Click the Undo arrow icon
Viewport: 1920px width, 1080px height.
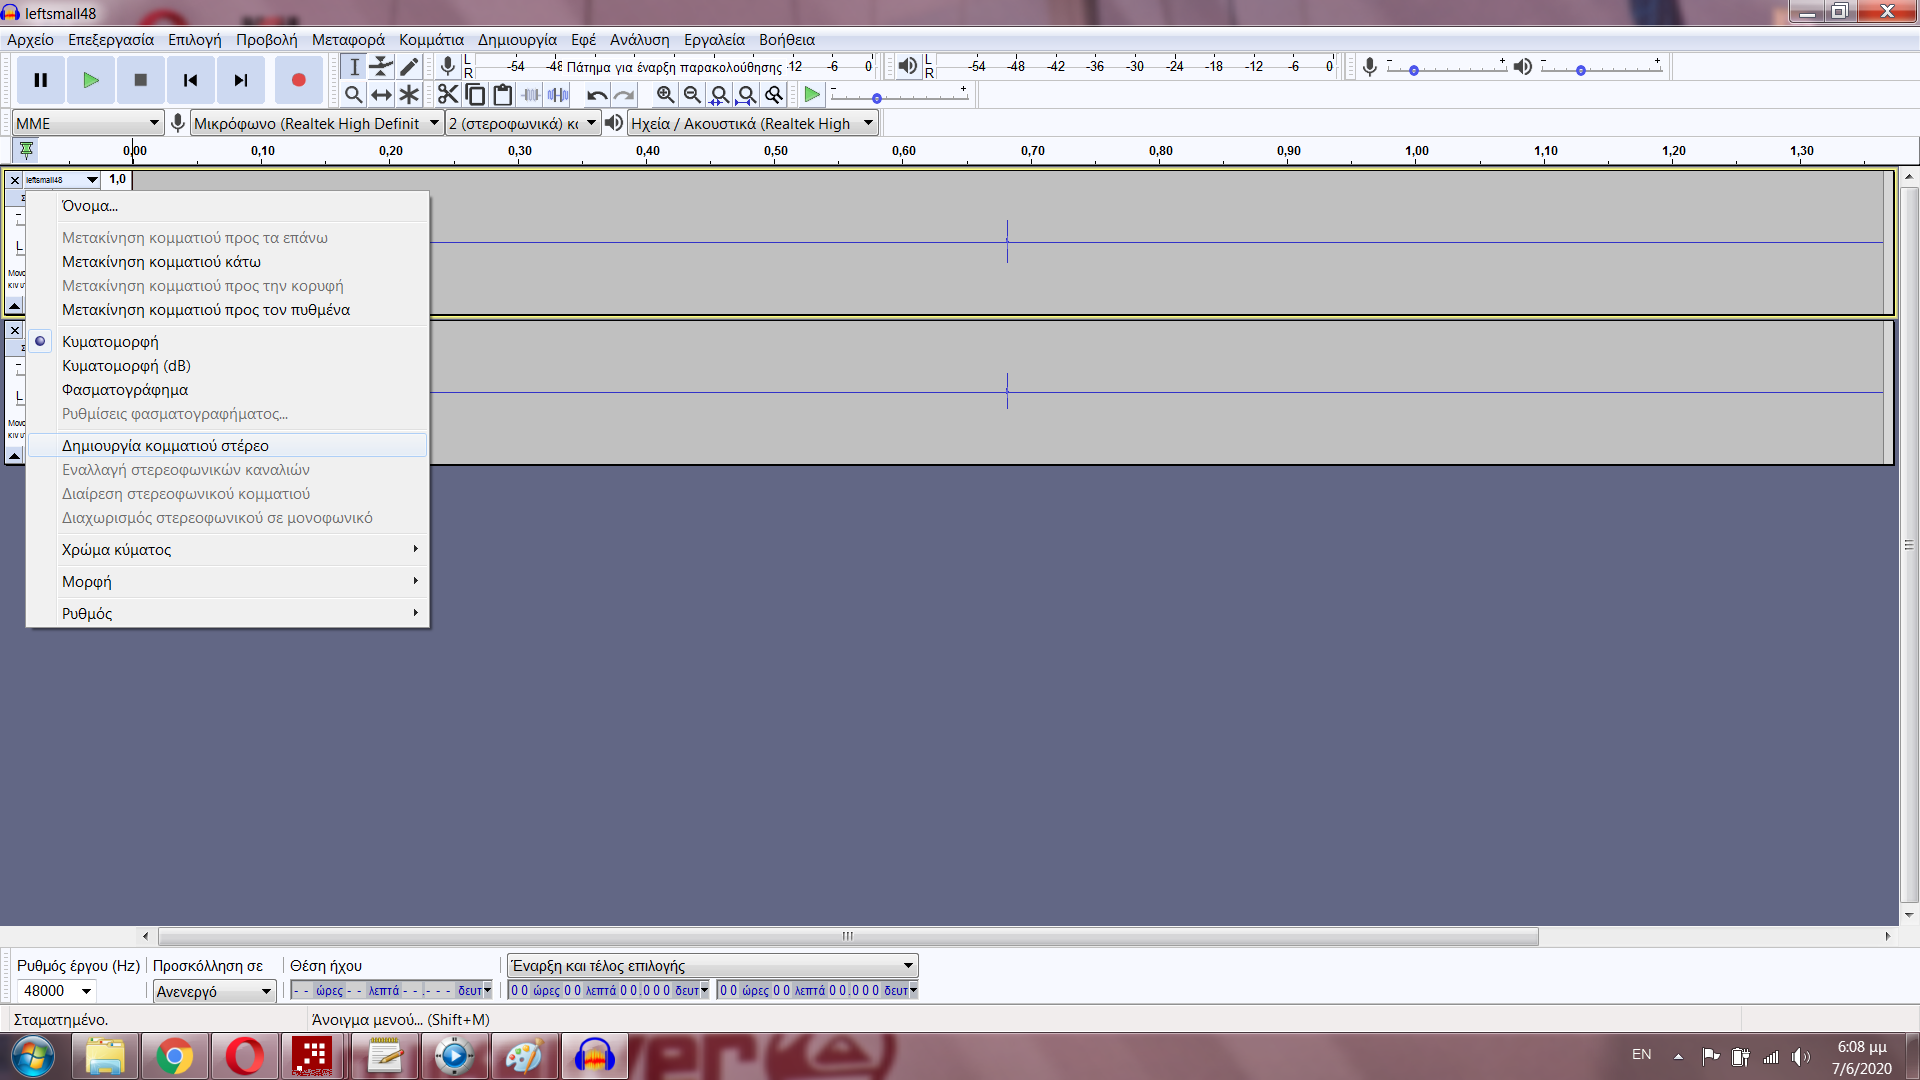click(x=597, y=95)
